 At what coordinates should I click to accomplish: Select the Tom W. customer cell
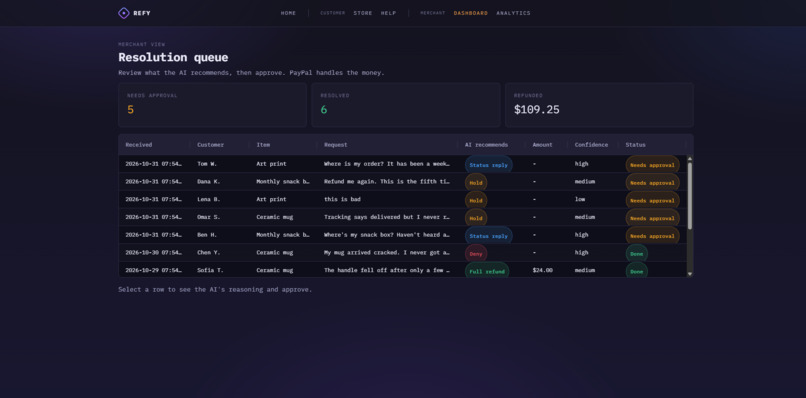click(x=207, y=164)
